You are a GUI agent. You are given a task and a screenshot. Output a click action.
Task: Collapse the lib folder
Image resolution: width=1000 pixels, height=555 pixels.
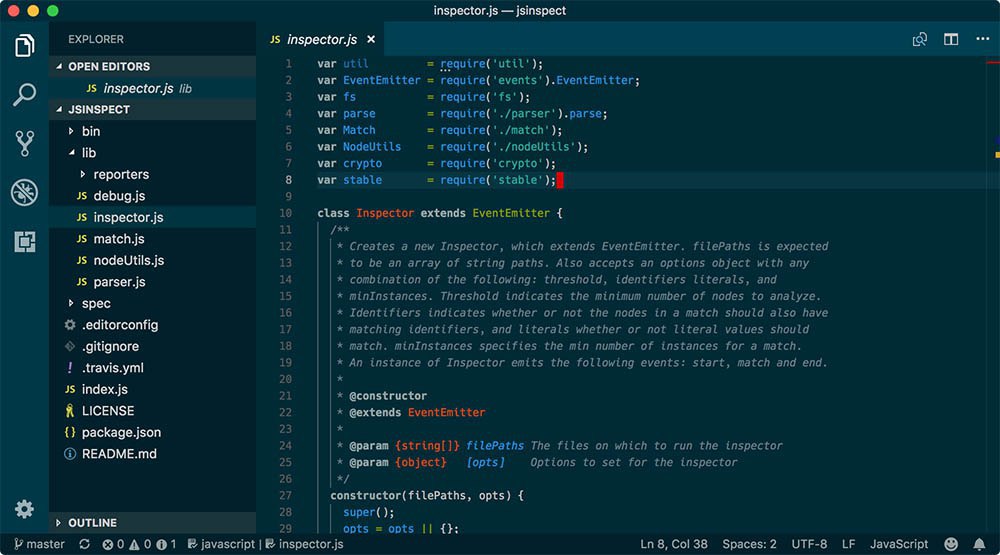(88, 153)
